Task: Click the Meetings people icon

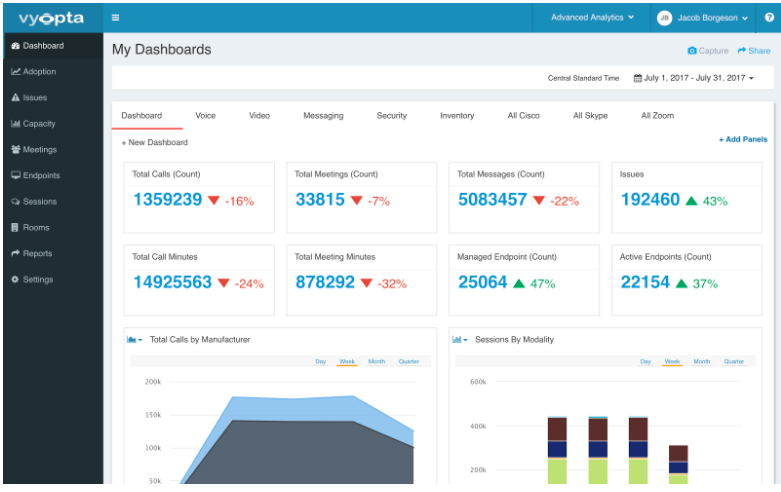Action: point(16,149)
